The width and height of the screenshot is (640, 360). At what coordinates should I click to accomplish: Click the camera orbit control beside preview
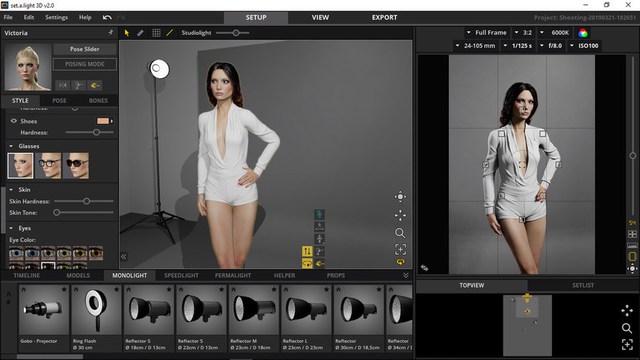pos(632,269)
